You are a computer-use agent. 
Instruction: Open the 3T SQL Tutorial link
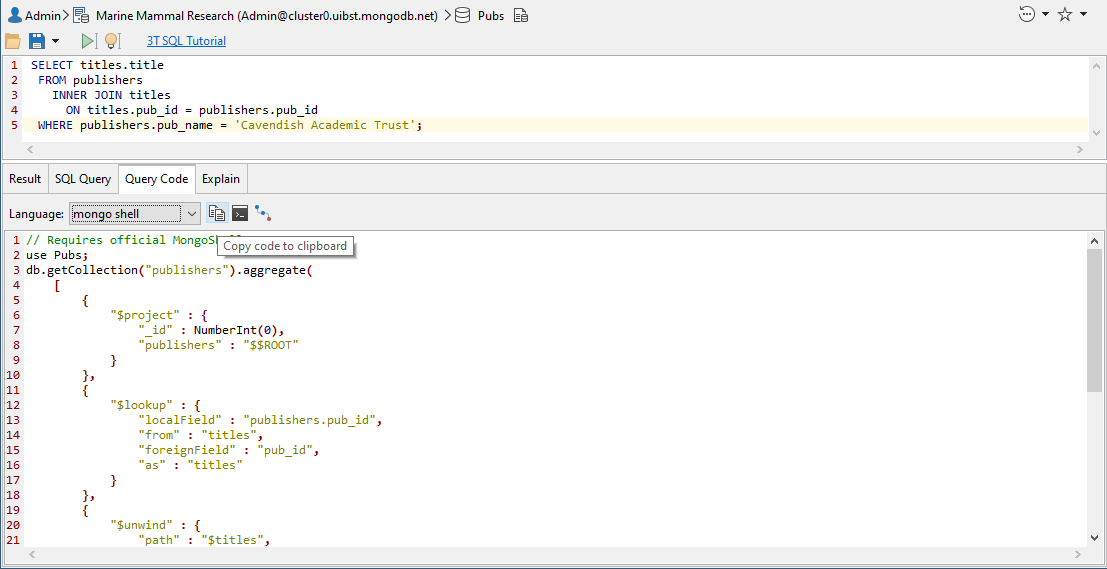point(186,41)
